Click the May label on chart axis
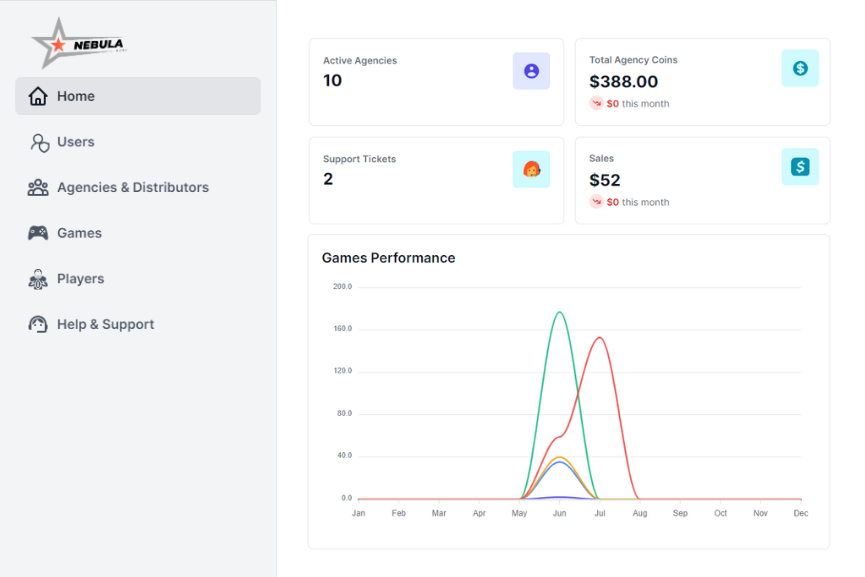The height and width of the screenshot is (577, 865). [519, 513]
